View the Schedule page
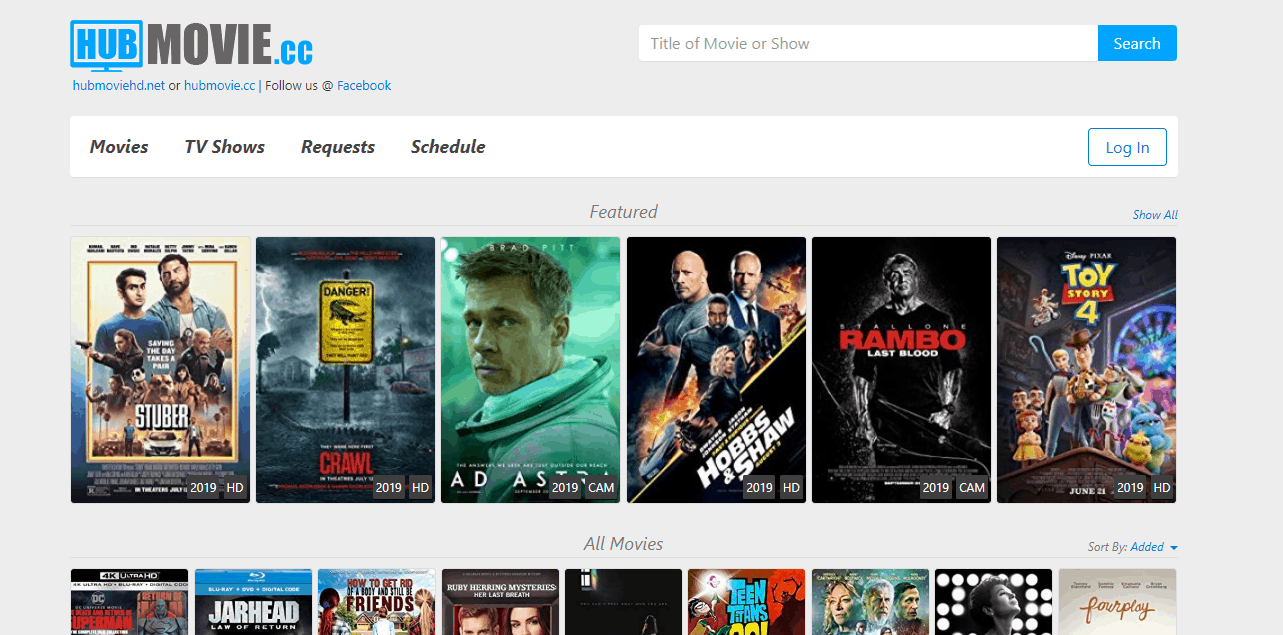The width and height of the screenshot is (1283, 635). tap(448, 147)
